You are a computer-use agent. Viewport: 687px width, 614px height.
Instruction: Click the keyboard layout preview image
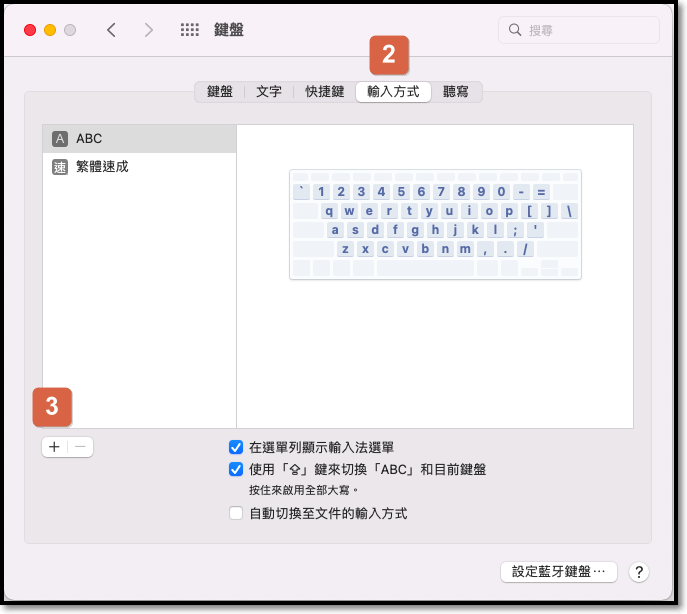coord(435,224)
